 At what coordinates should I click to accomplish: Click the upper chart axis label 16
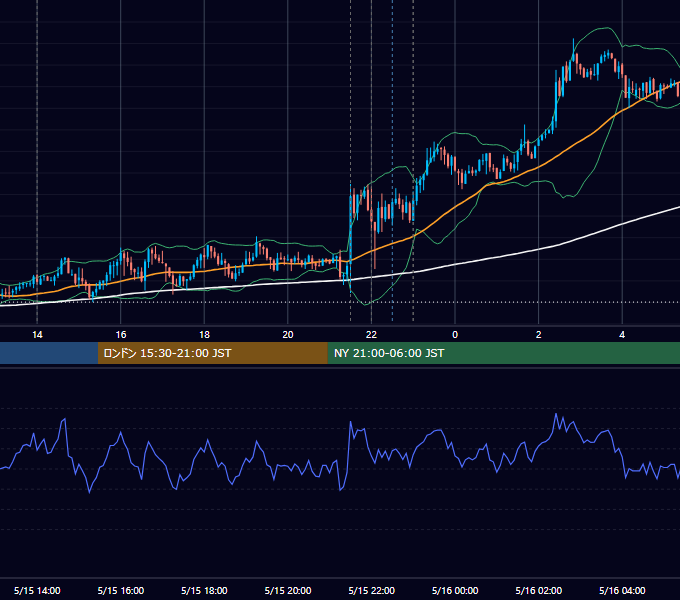coord(121,335)
